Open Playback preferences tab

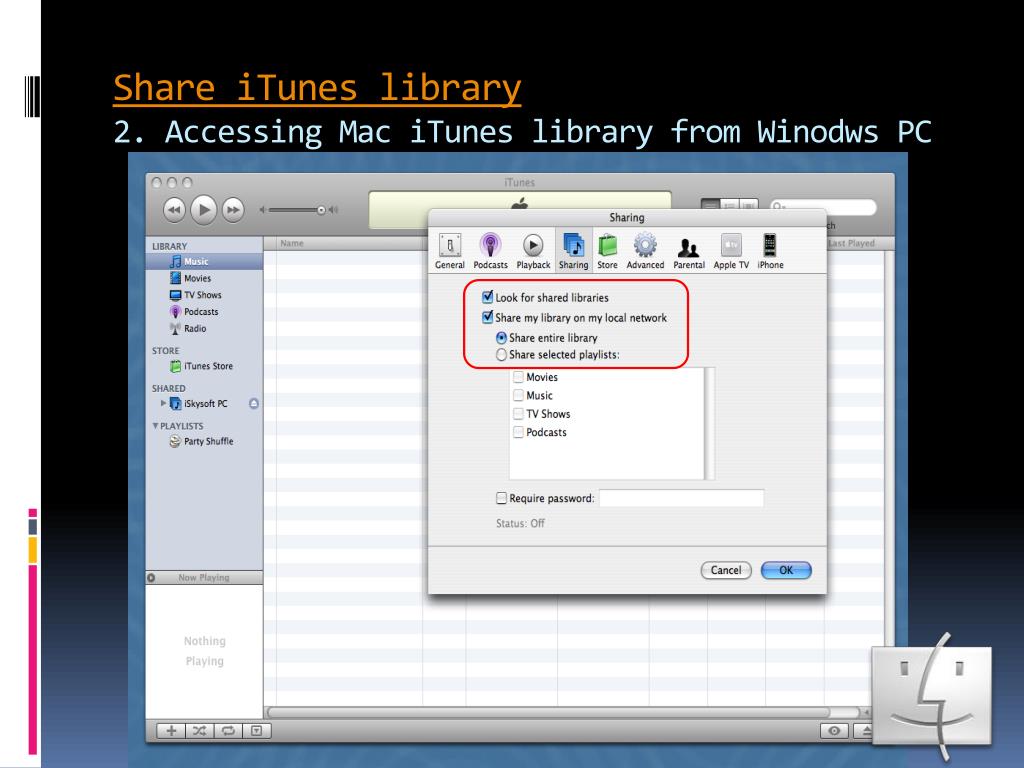point(533,251)
